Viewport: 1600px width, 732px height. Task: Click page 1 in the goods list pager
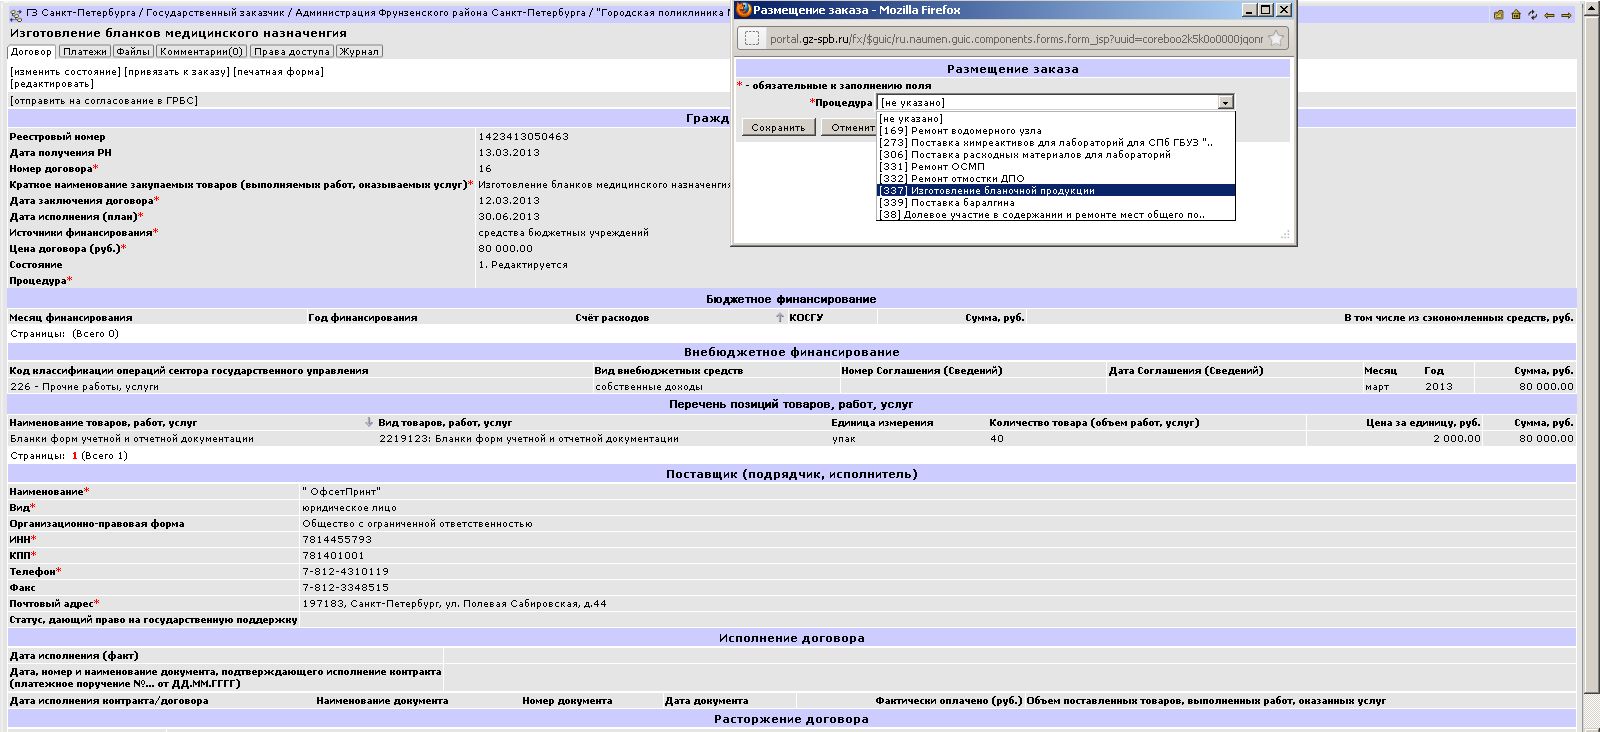[74, 456]
